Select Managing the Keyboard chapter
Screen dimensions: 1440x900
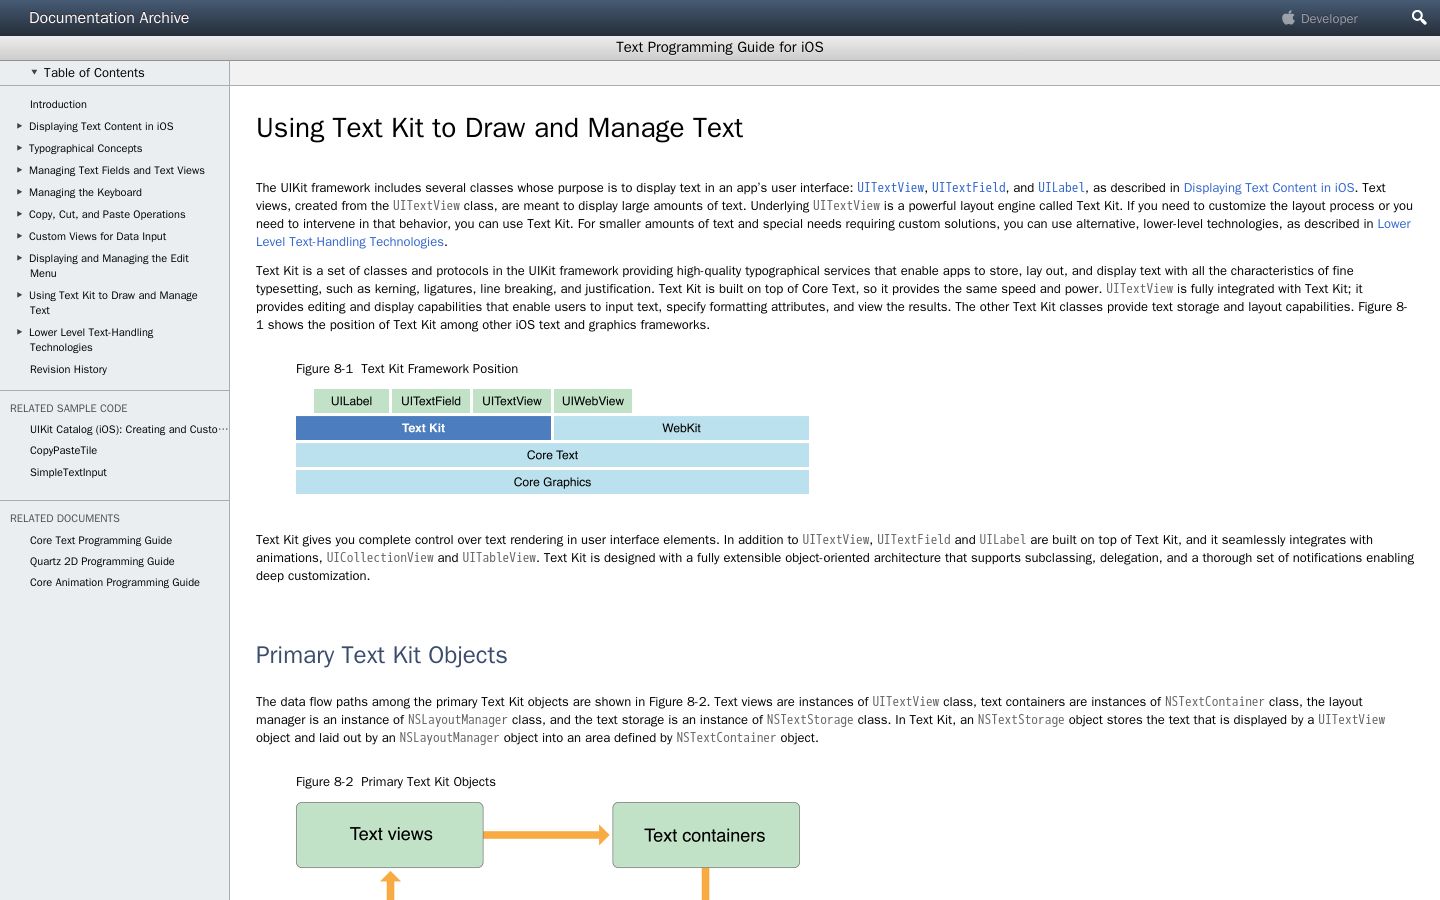[x=86, y=192]
